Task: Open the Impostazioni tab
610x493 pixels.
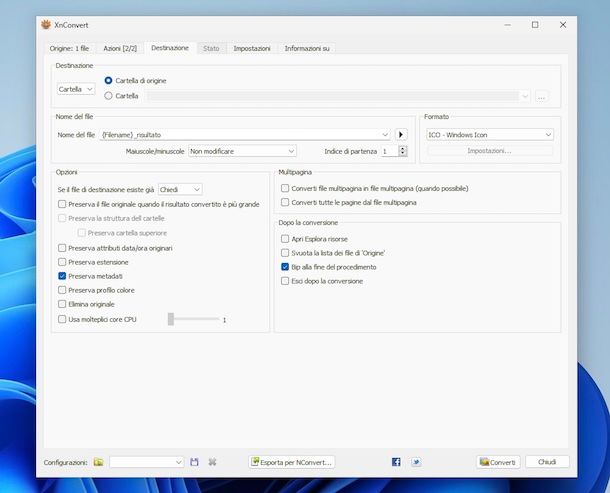Action: pos(252,48)
